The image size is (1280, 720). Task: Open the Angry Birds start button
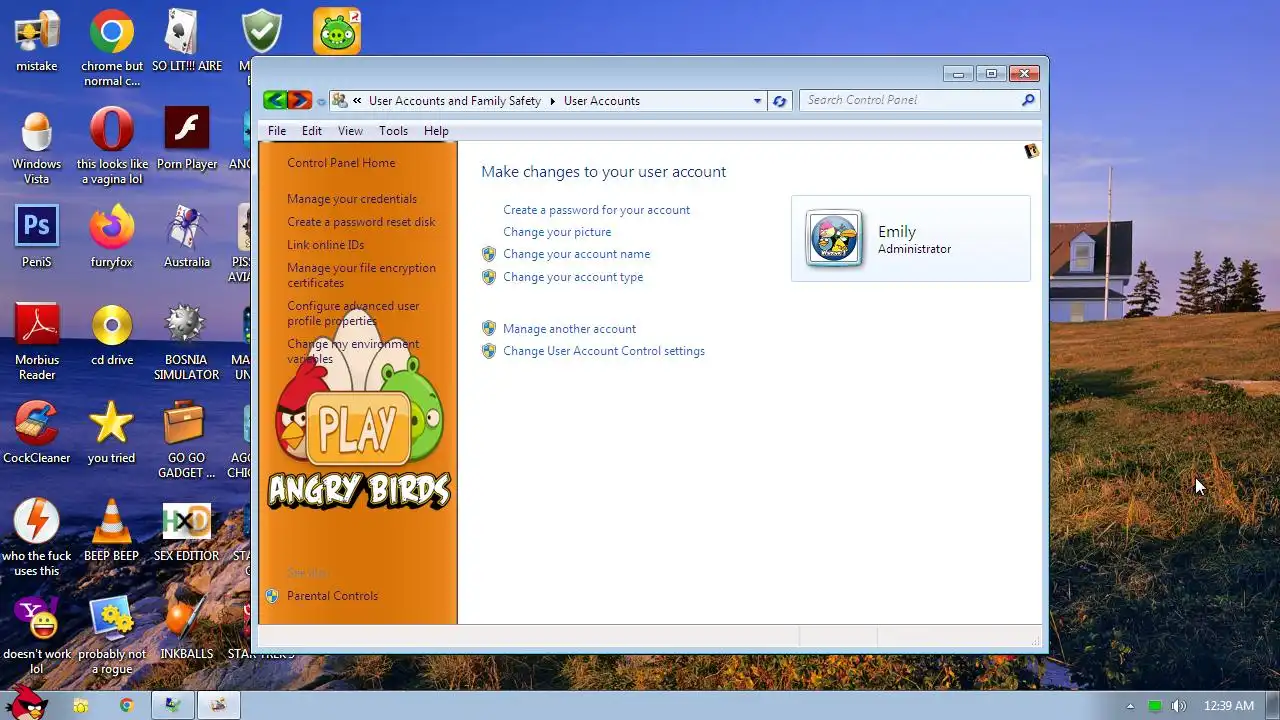point(25,703)
